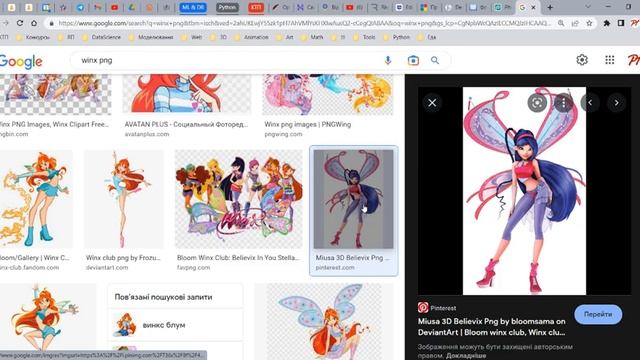Open the Bloom with blue wings thumbnail

pyautogui.click(x=324, y=321)
